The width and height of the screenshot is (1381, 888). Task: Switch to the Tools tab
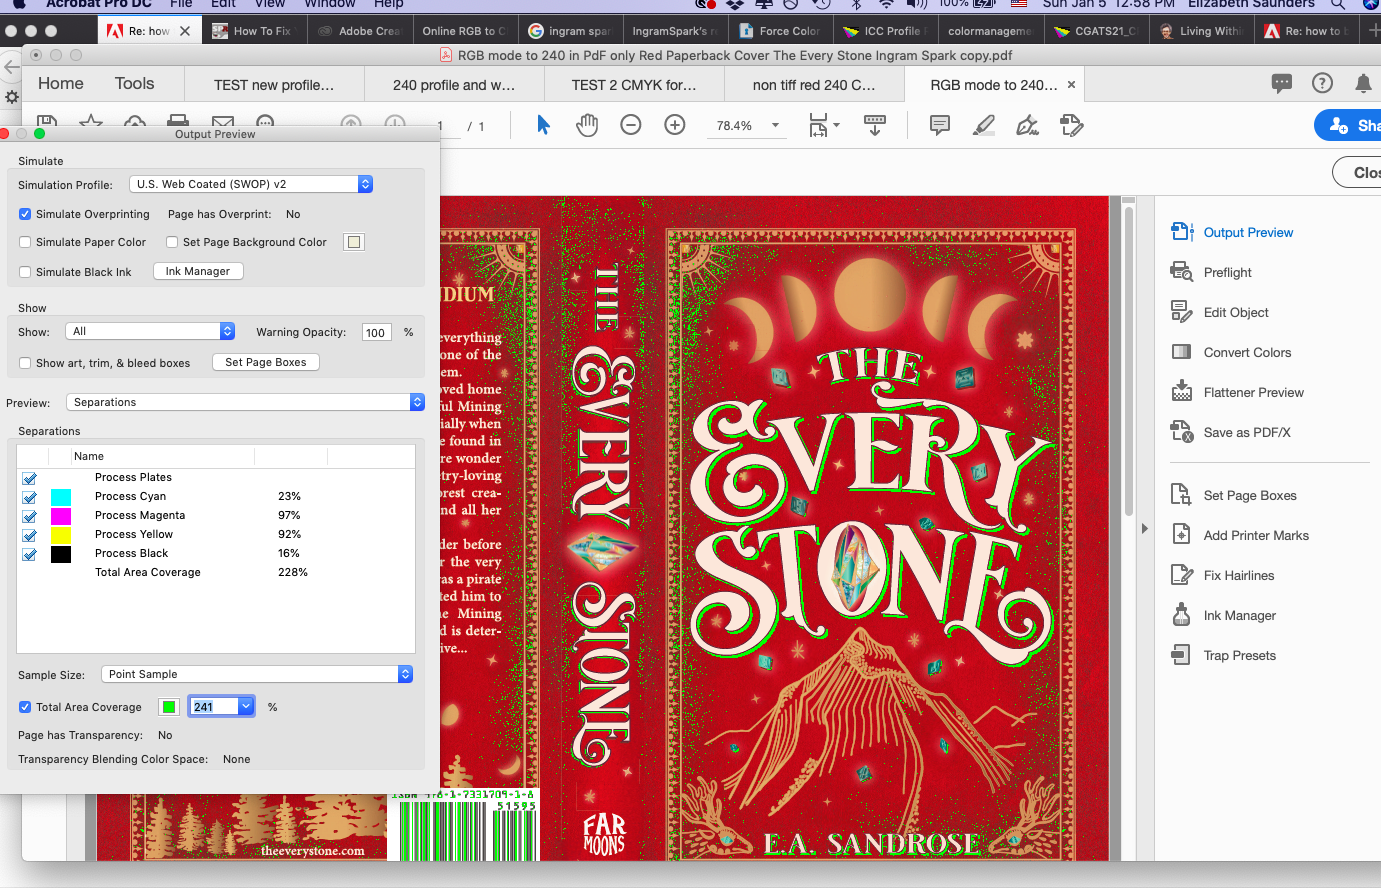pos(134,84)
